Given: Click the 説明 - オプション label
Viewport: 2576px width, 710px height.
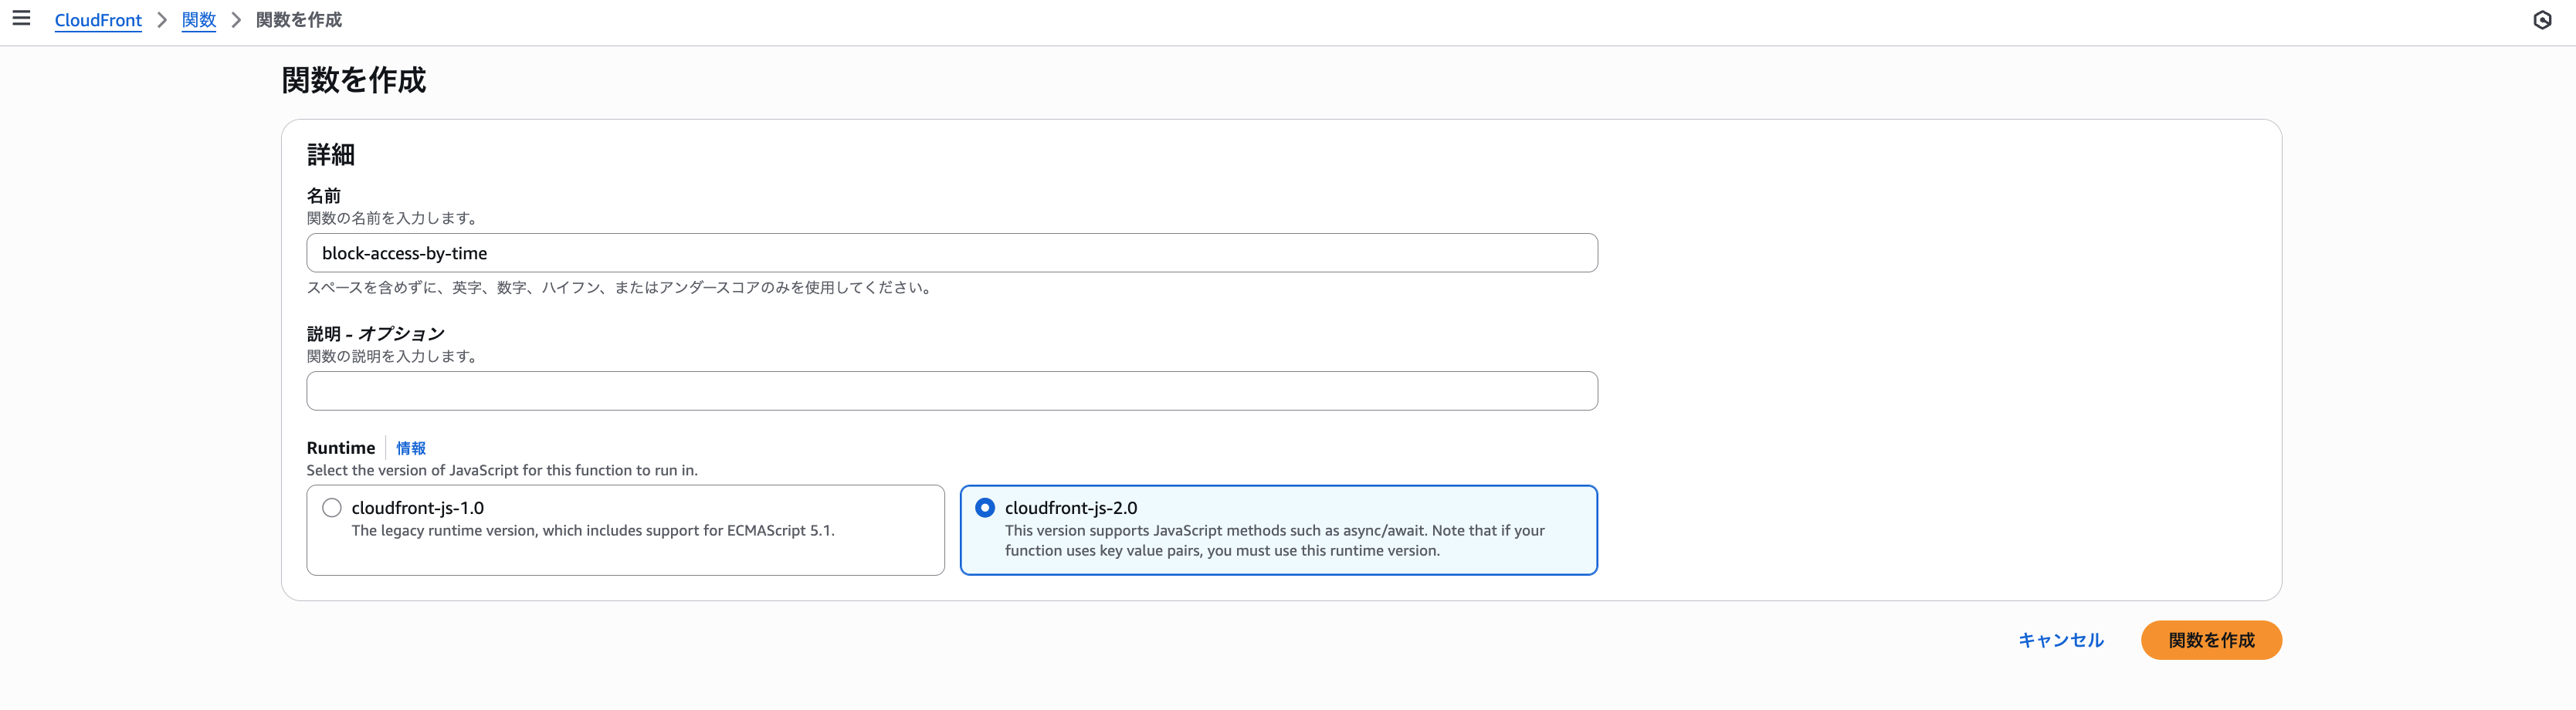Looking at the screenshot, I should coord(376,334).
